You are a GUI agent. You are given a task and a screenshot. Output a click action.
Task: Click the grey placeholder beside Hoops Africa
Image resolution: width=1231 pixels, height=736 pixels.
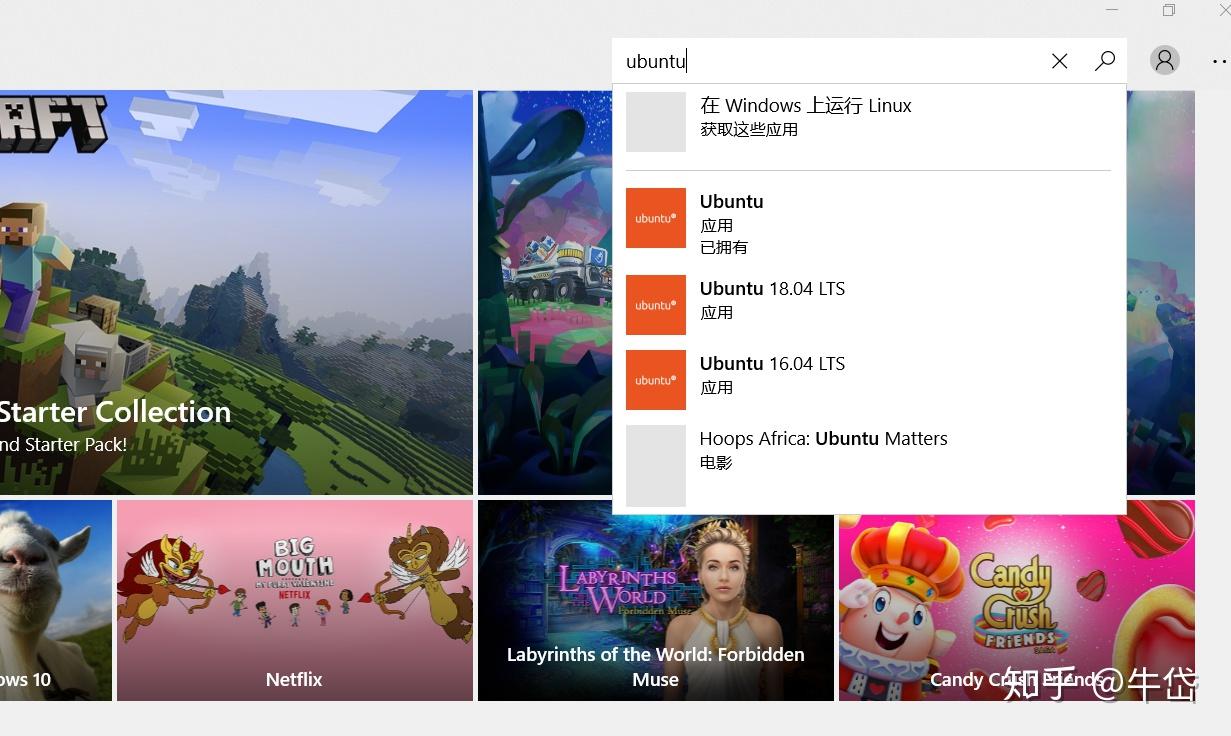[656, 466]
